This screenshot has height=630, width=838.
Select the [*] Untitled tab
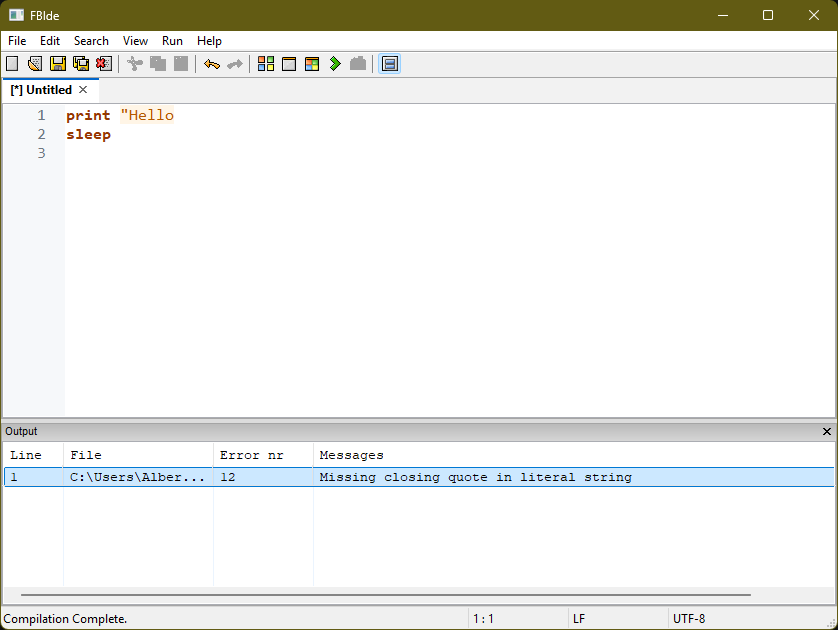(x=42, y=90)
